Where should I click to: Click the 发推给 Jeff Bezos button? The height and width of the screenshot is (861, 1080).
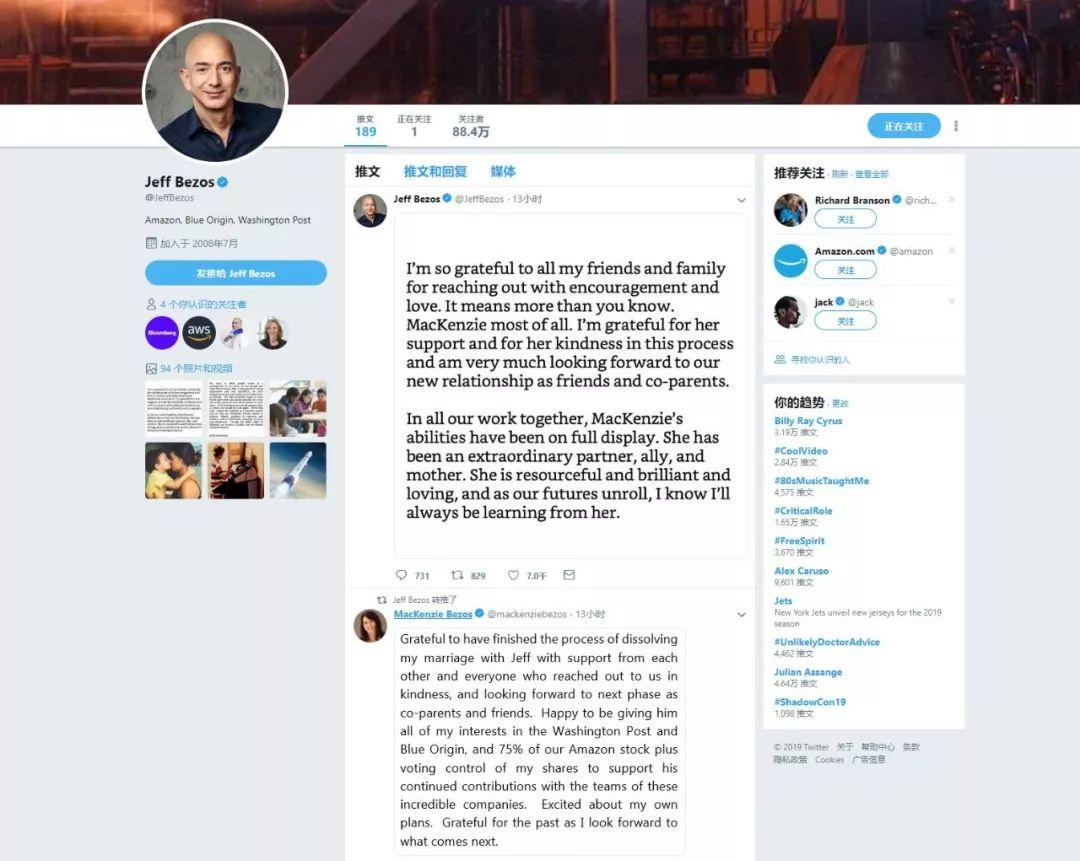pos(236,273)
